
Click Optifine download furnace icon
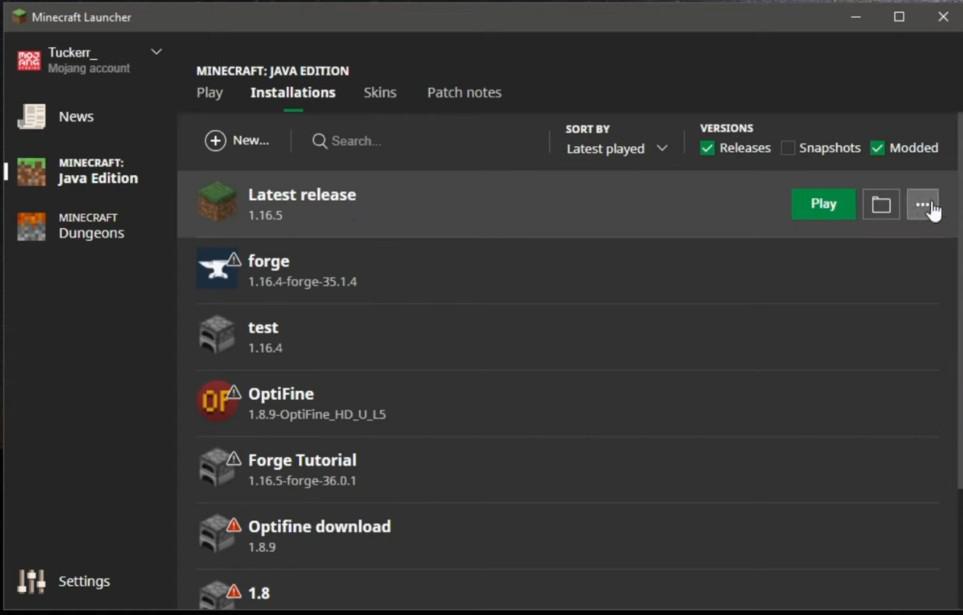[217, 534]
